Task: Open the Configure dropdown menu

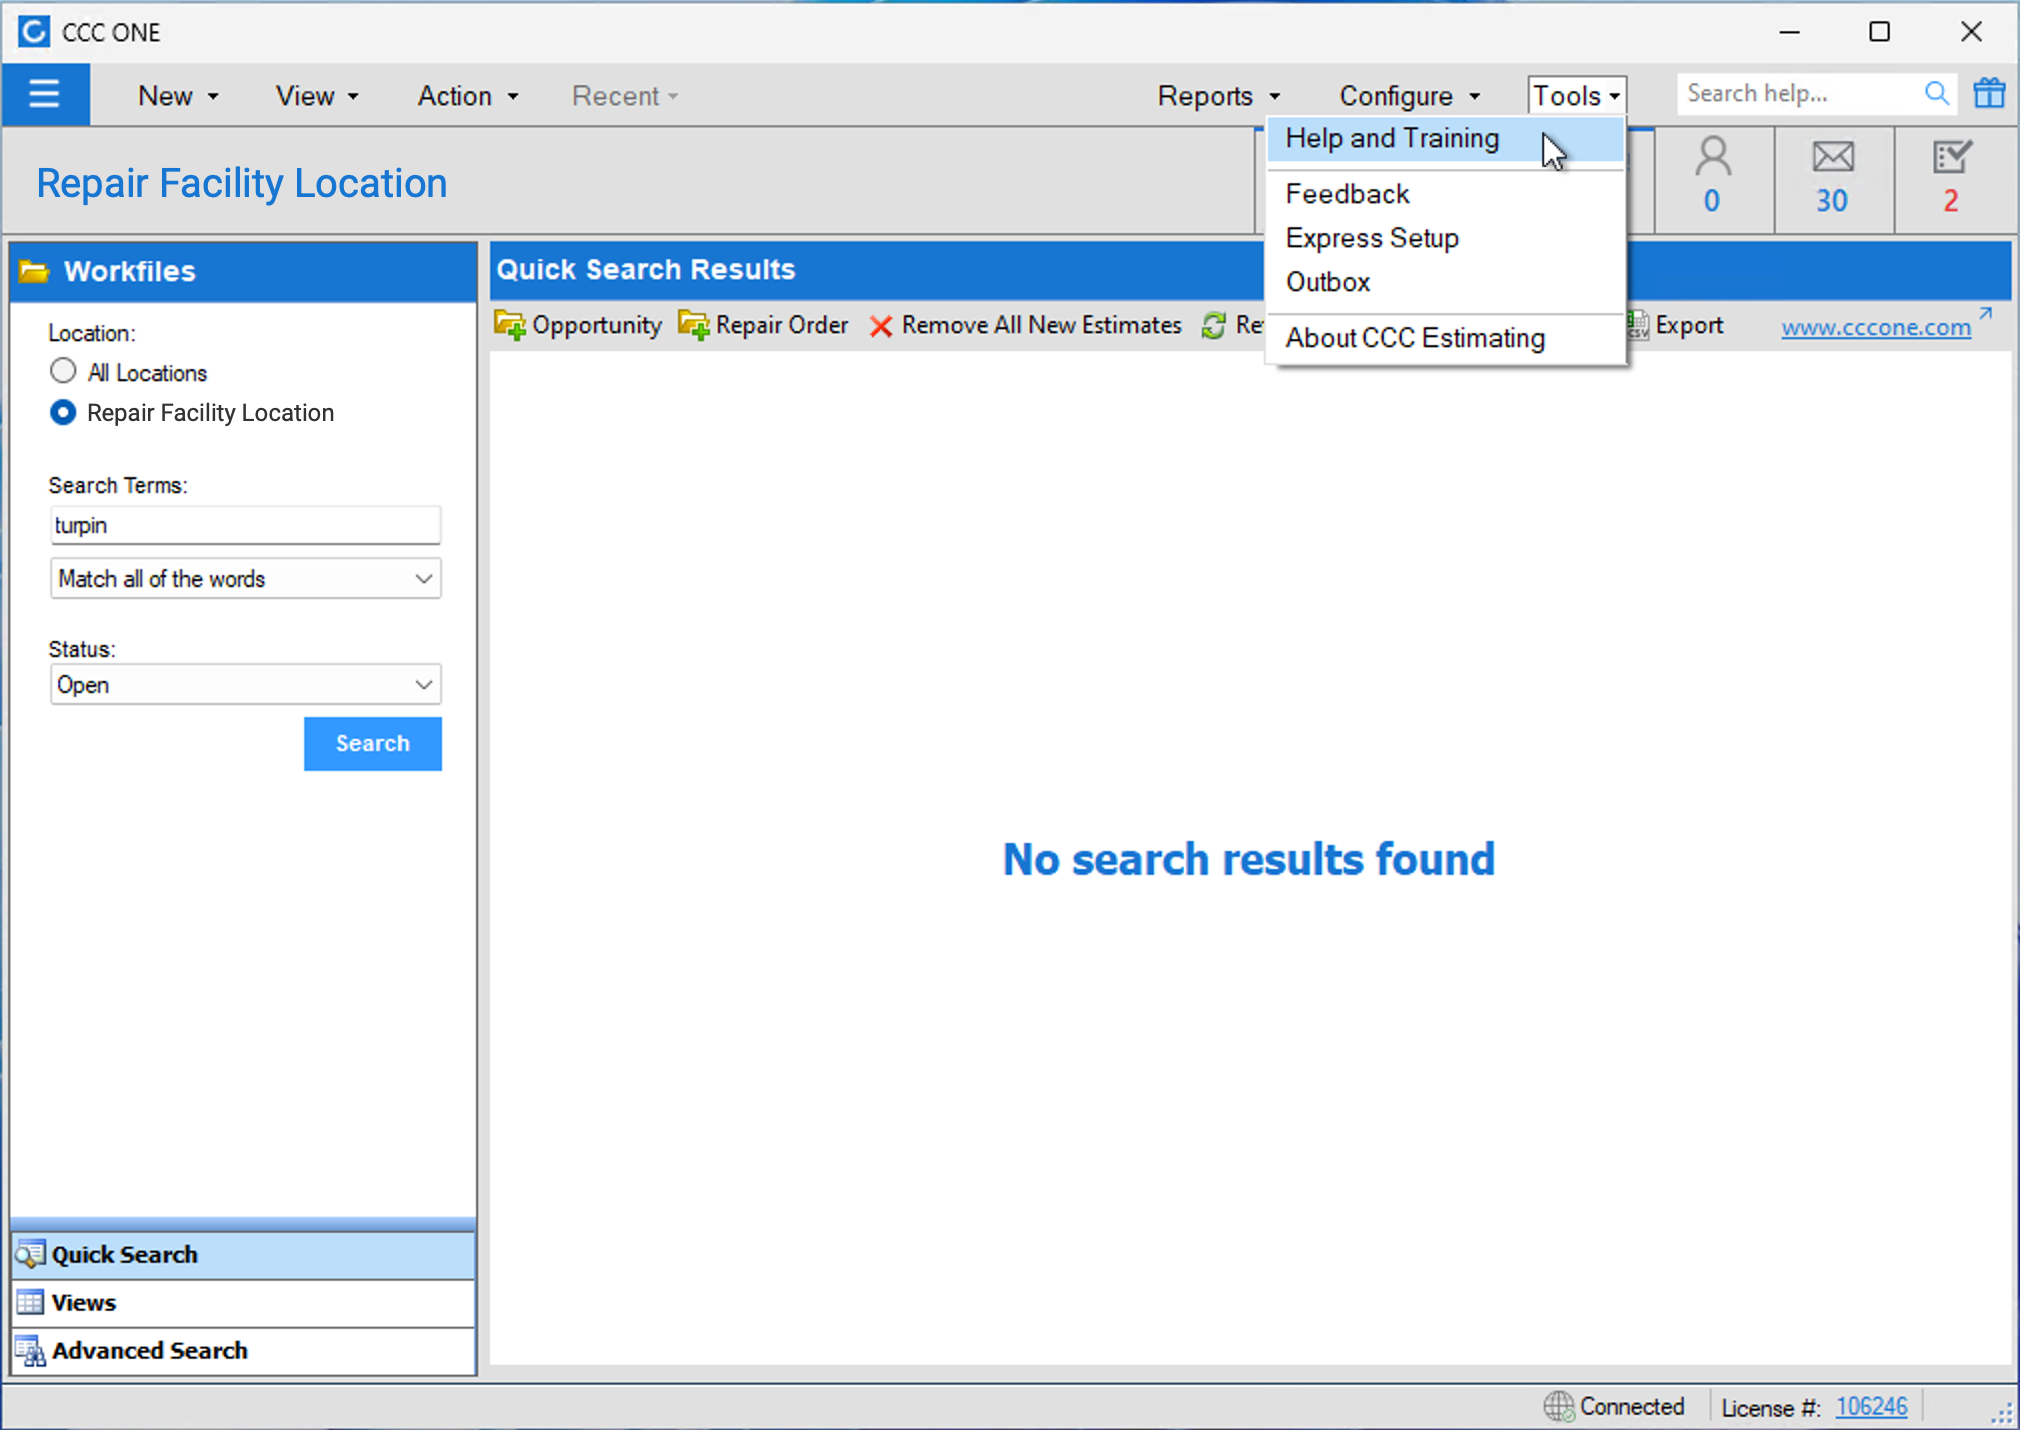Action: 1409,96
